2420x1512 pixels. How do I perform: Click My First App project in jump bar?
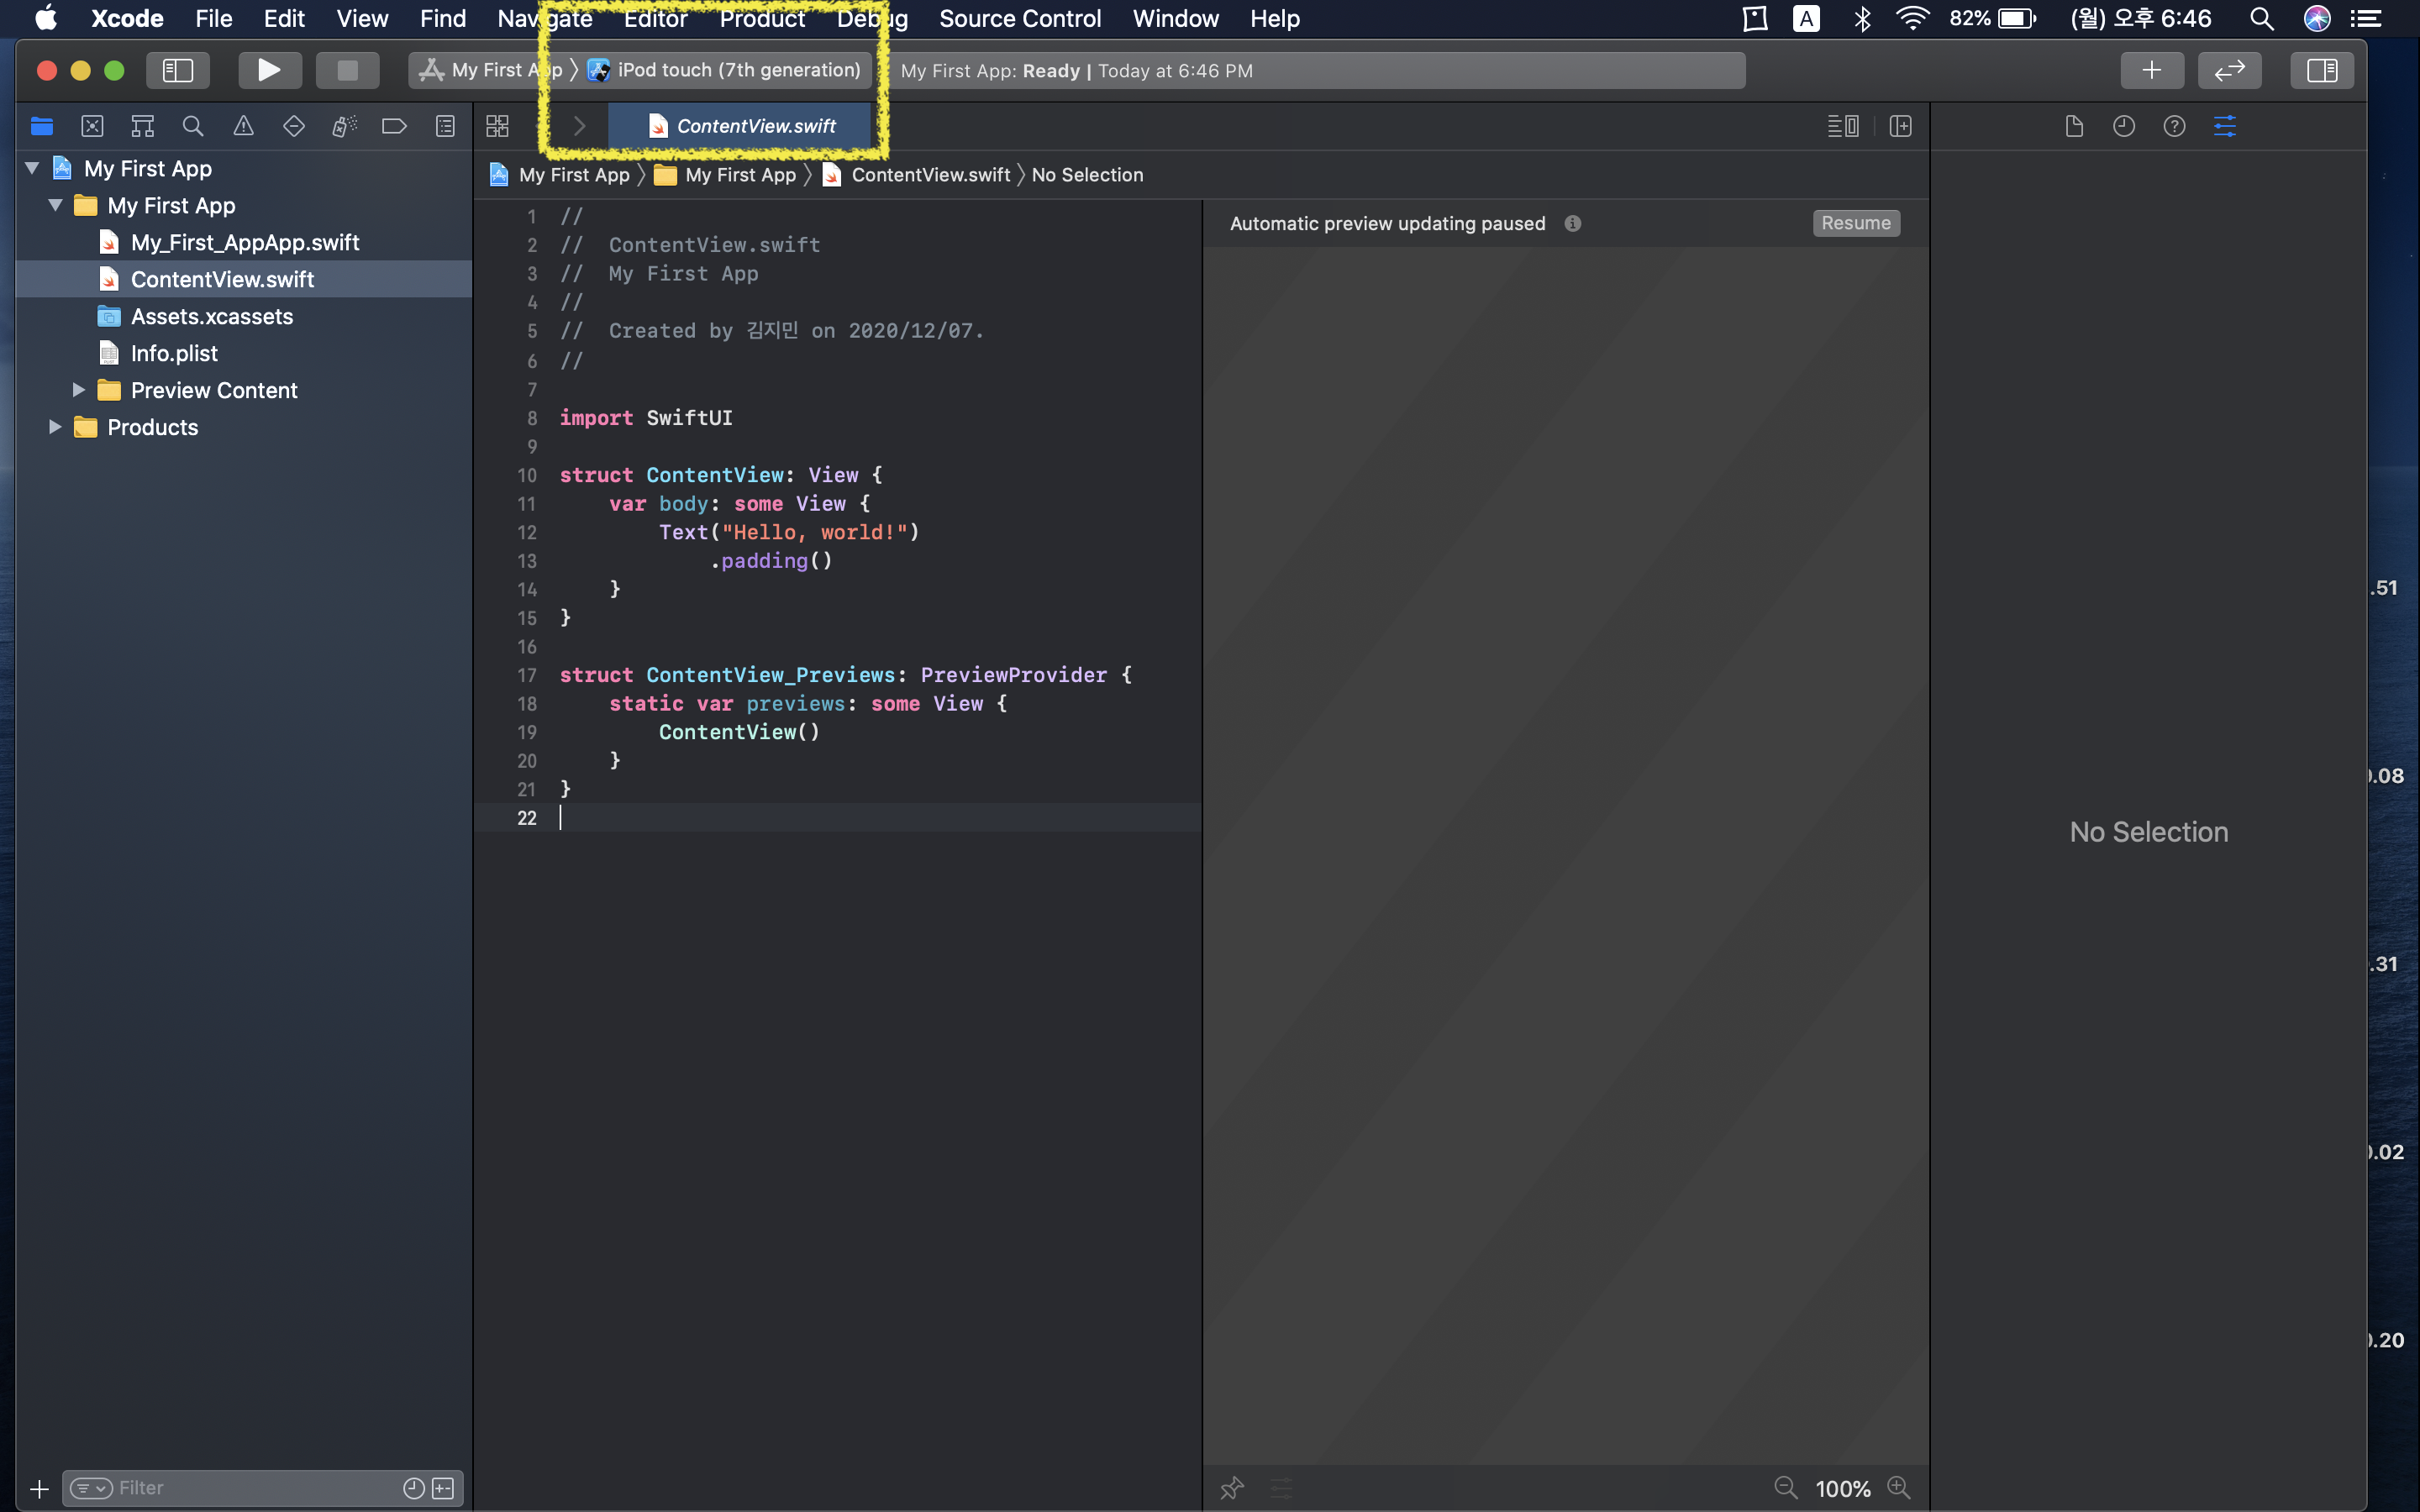560,175
